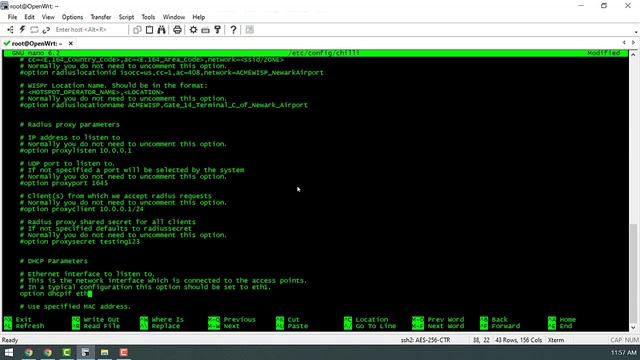Click the Connect in Tab toolbar icon
The height and width of the screenshot is (360, 640).
[34, 30]
